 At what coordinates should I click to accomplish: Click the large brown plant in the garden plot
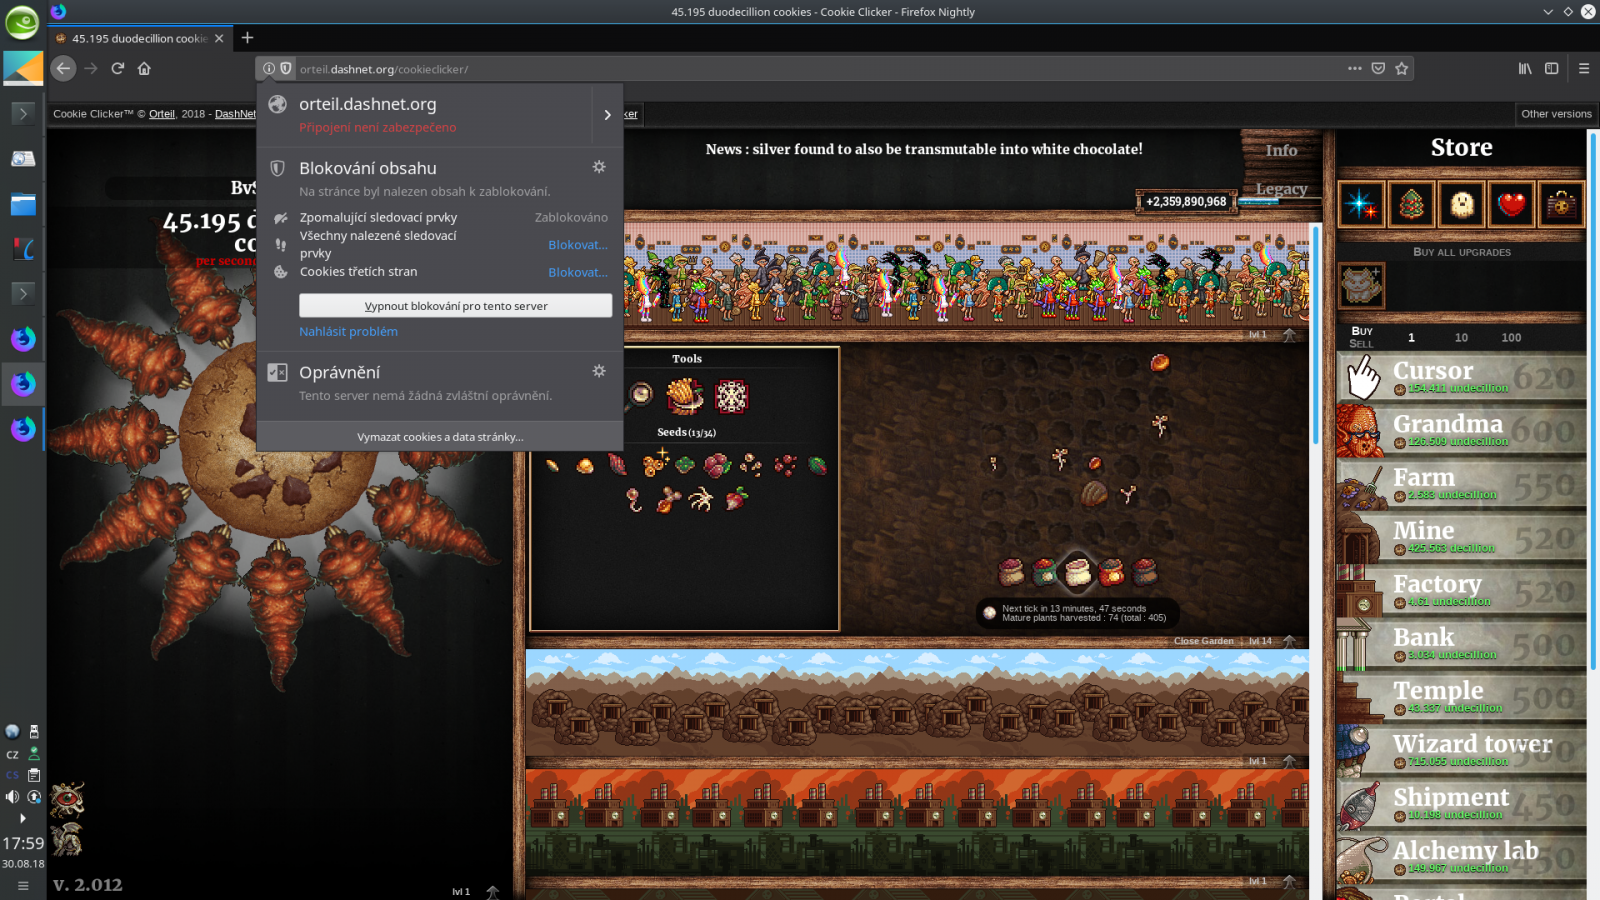[1094, 494]
